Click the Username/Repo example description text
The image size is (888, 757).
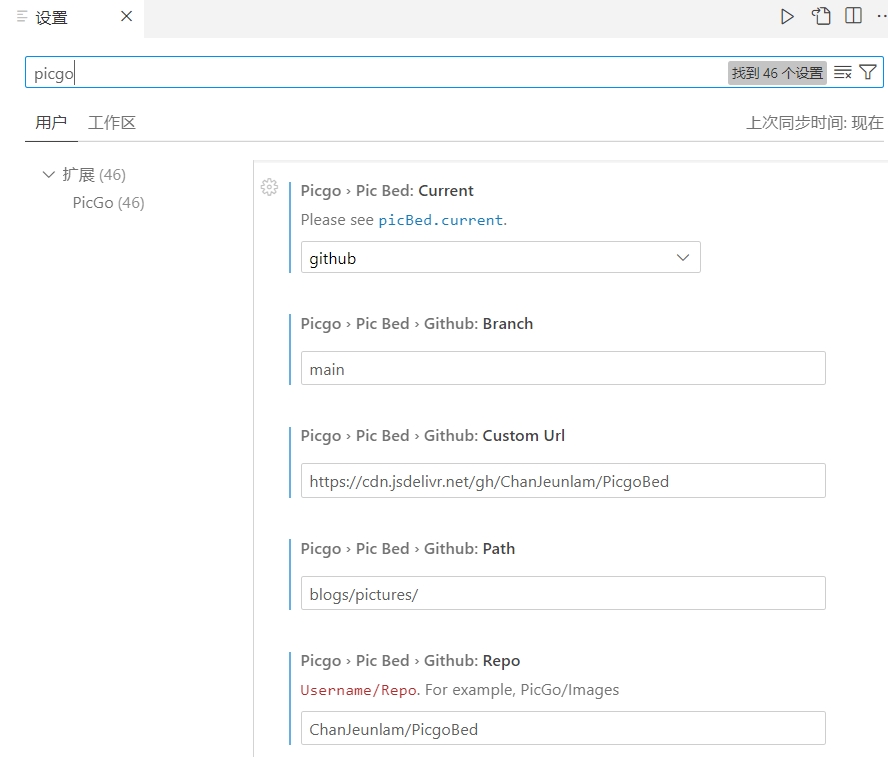pos(459,690)
